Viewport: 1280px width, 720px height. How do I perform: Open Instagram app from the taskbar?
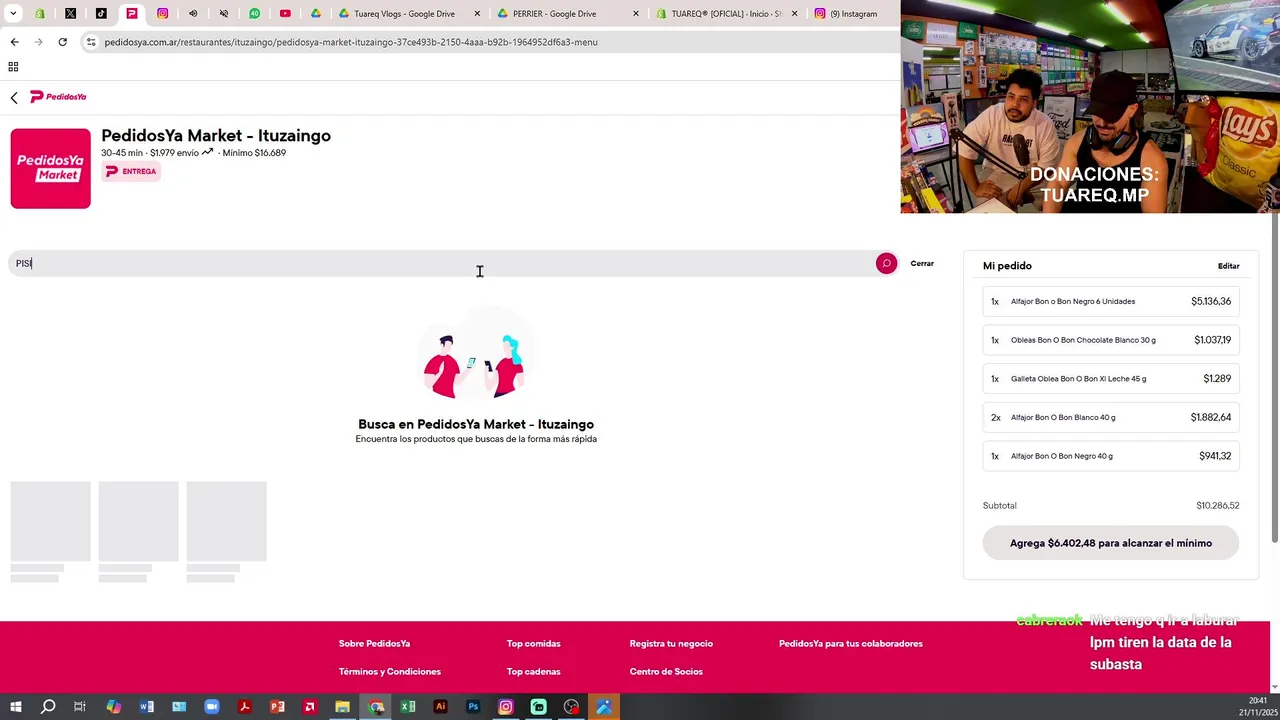pyautogui.click(x=505, y=707)
